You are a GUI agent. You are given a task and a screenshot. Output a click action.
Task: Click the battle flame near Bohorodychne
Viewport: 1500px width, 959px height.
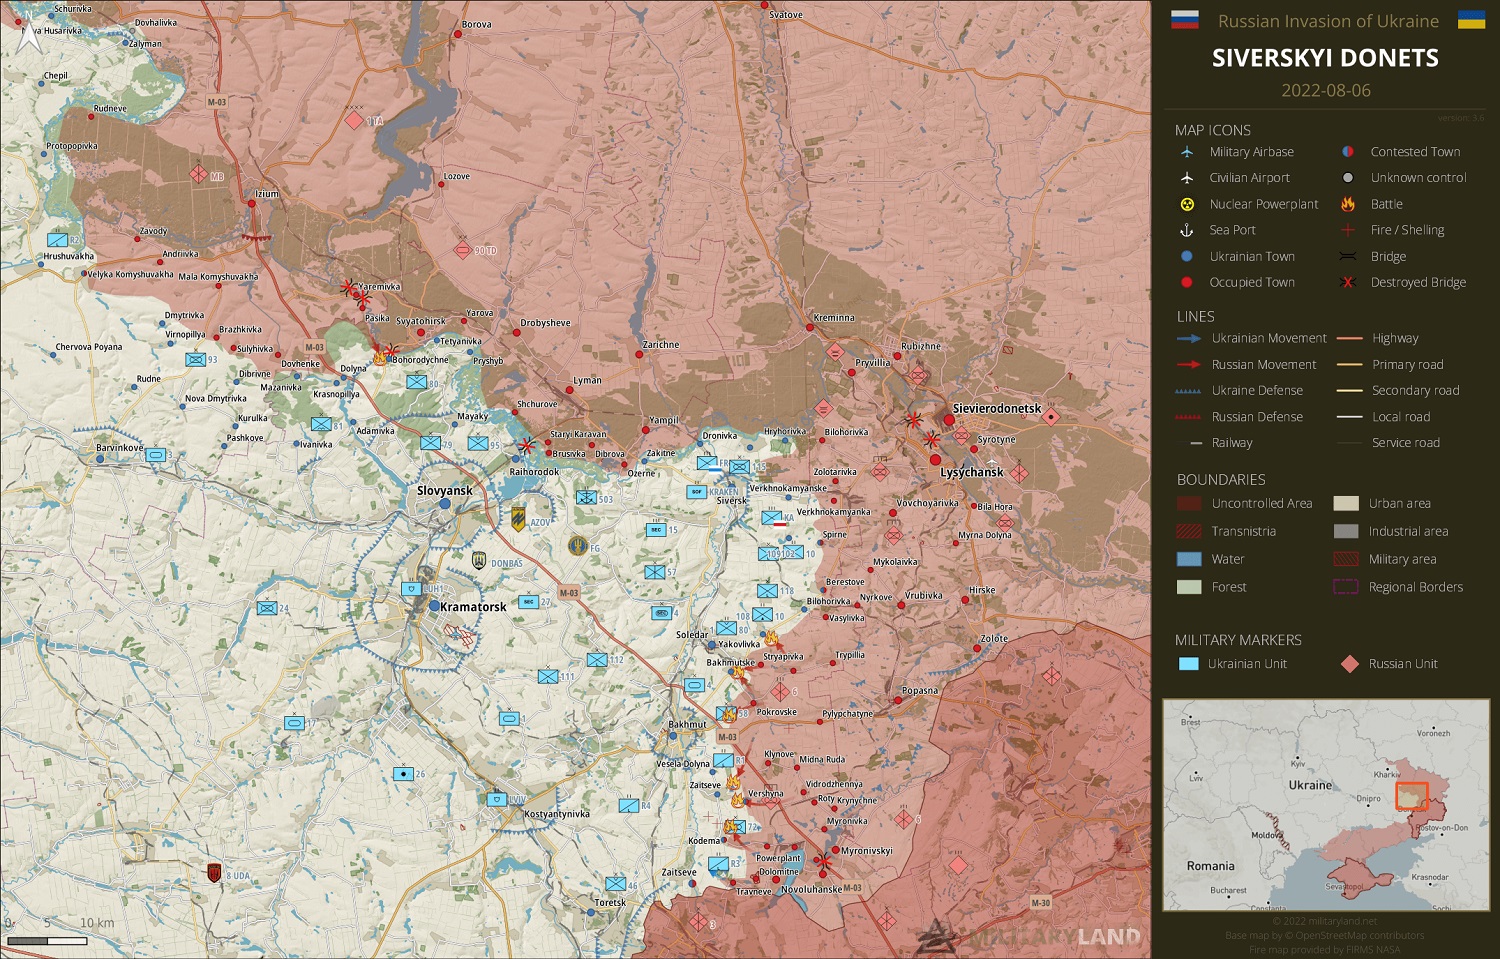pos(380,356)
